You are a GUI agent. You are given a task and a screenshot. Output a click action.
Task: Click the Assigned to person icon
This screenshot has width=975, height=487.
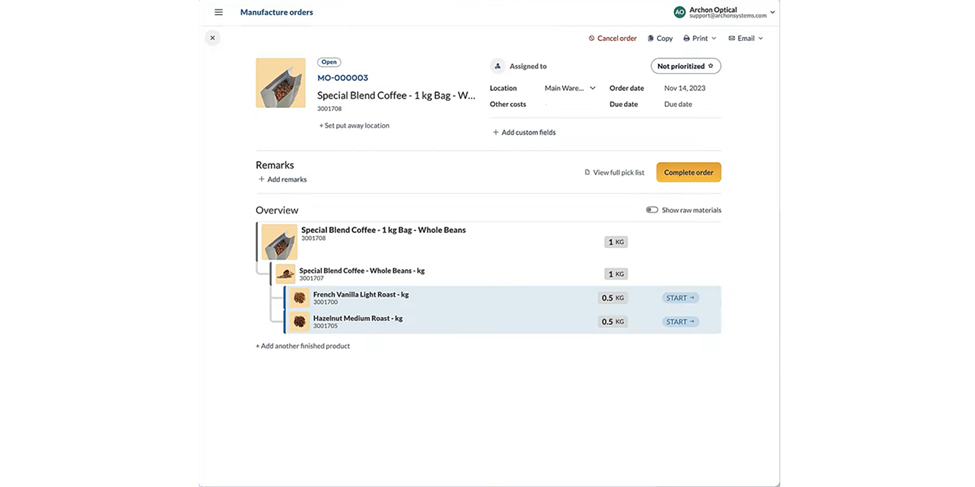point(497,66)
